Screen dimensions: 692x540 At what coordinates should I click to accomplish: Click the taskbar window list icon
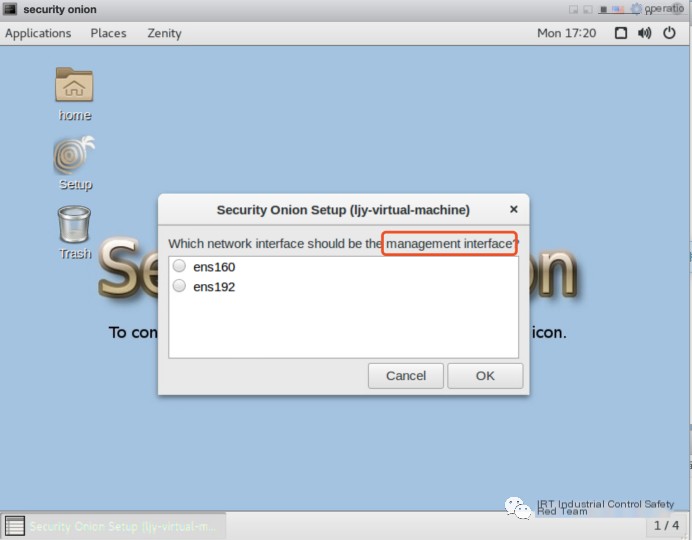(x=14, y=526)
